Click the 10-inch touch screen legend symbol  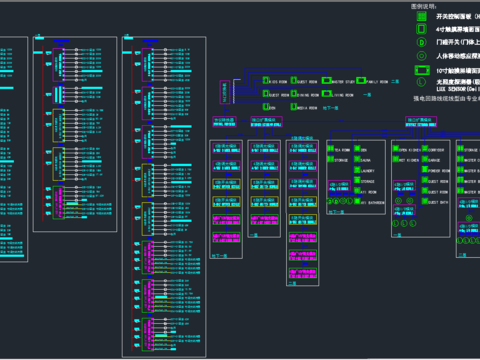pyautogui.click(x=422, y=70)
